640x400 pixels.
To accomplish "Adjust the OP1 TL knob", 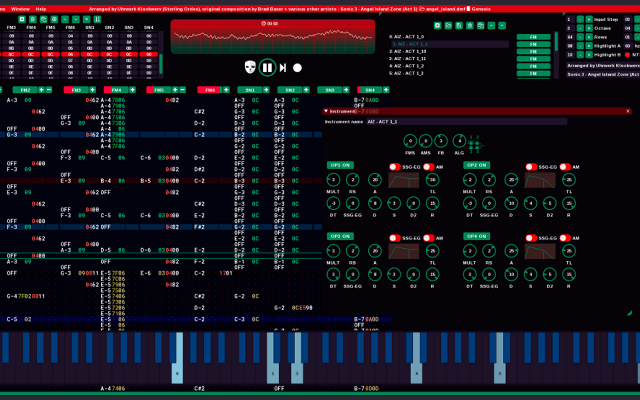I will tap(432, 180).
